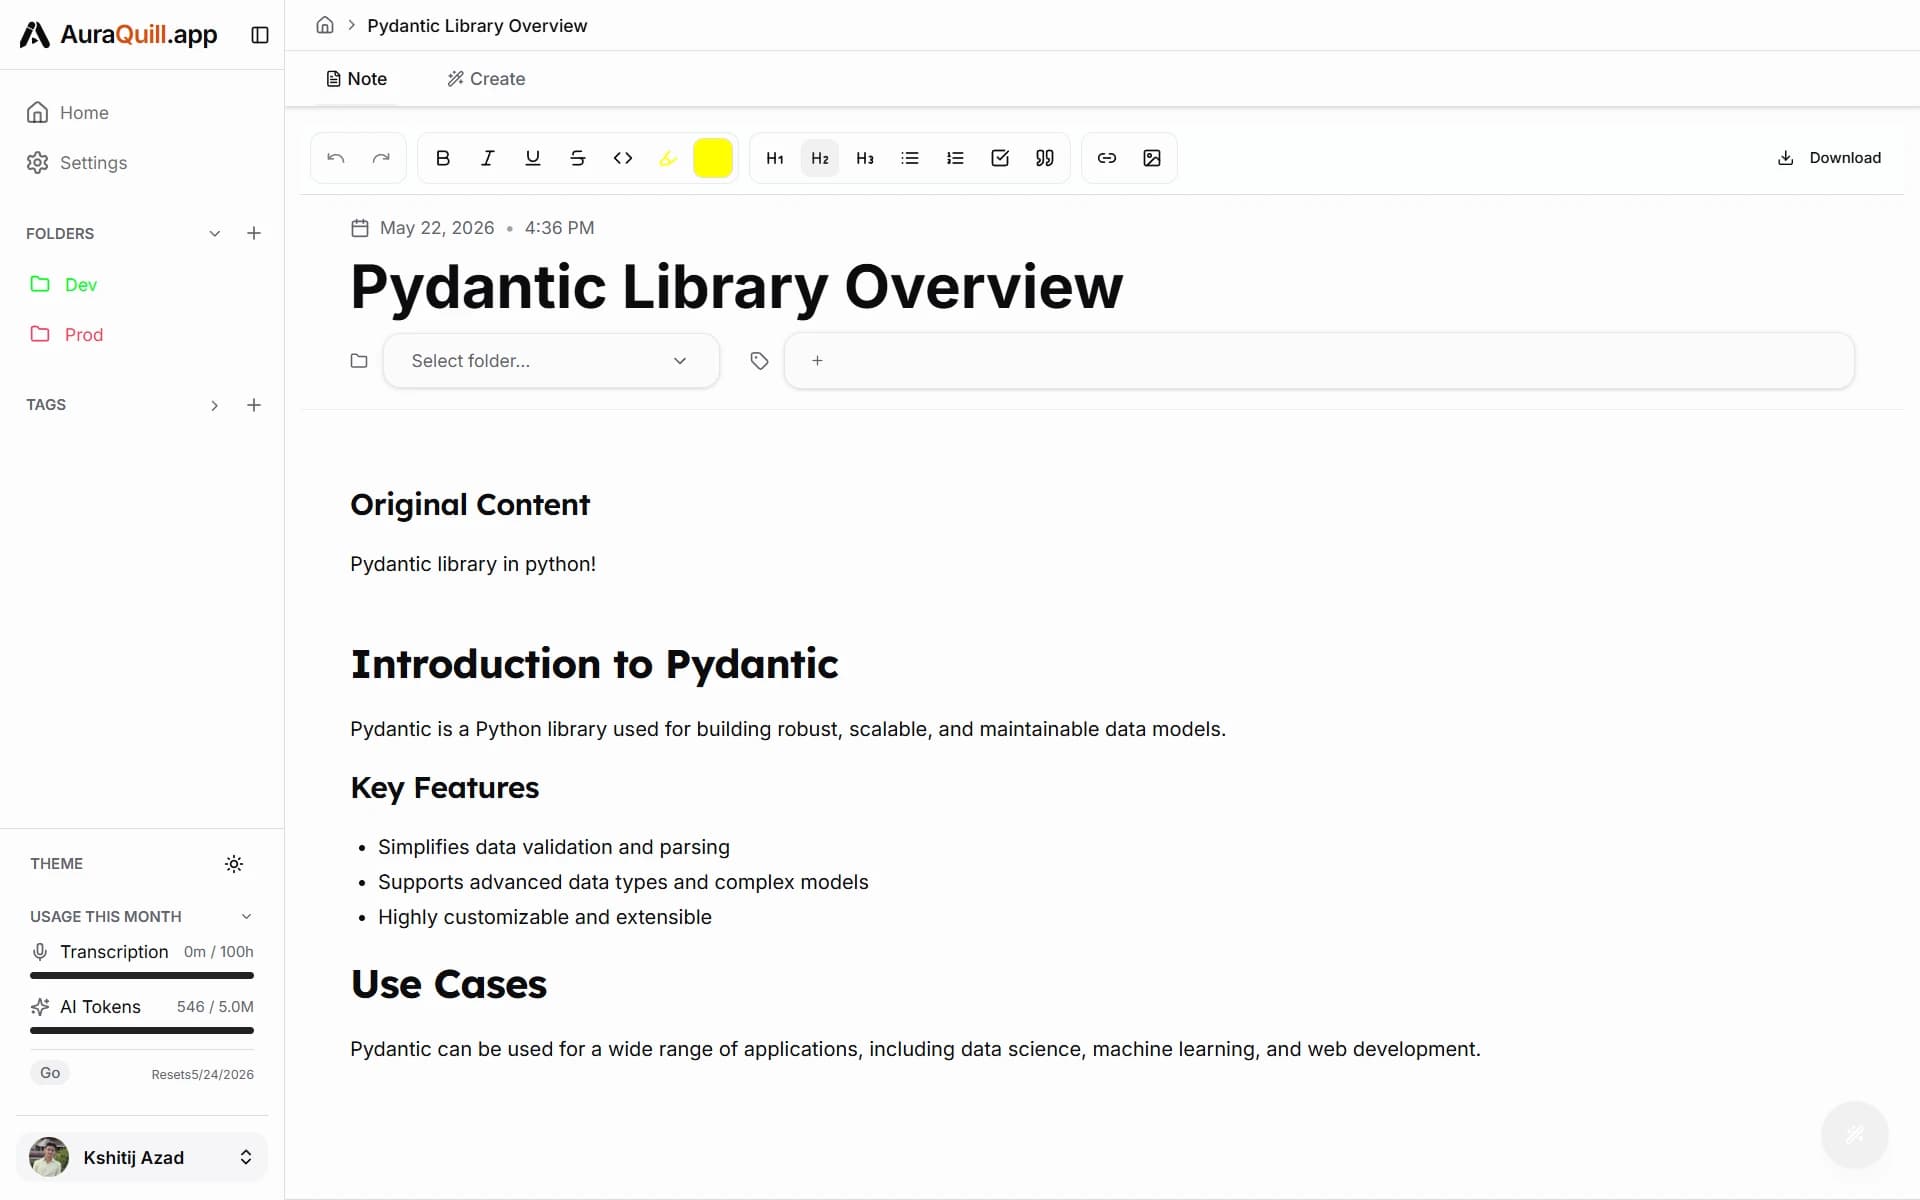Switch to the Create tab
This screenshot has width=1920, height=1200.
486,79
